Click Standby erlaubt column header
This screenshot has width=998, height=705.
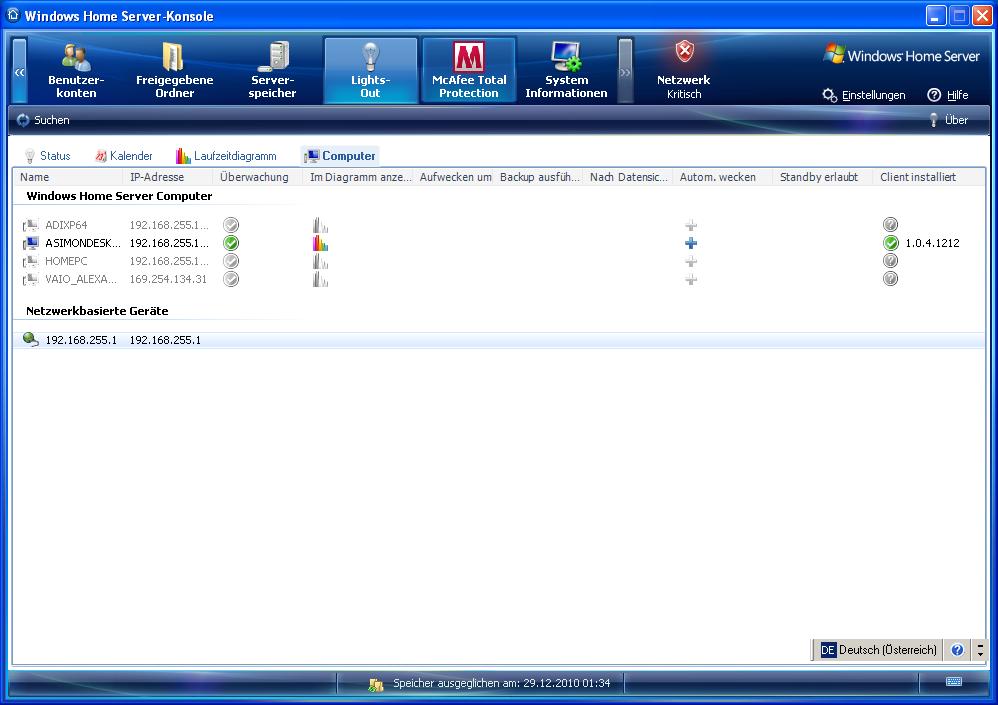(822, 177)
